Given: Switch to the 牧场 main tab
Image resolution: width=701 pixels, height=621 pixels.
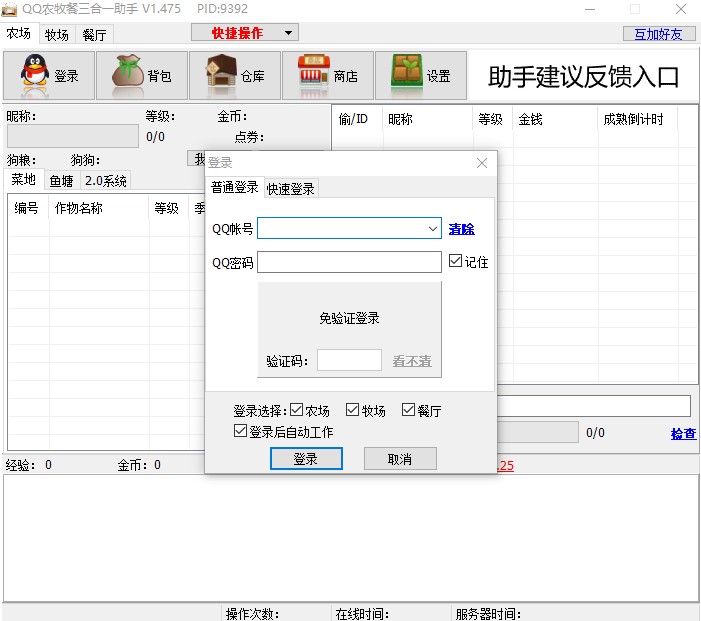Looking at the screenshot, I should pyautogui.click(x=57, y=35).
